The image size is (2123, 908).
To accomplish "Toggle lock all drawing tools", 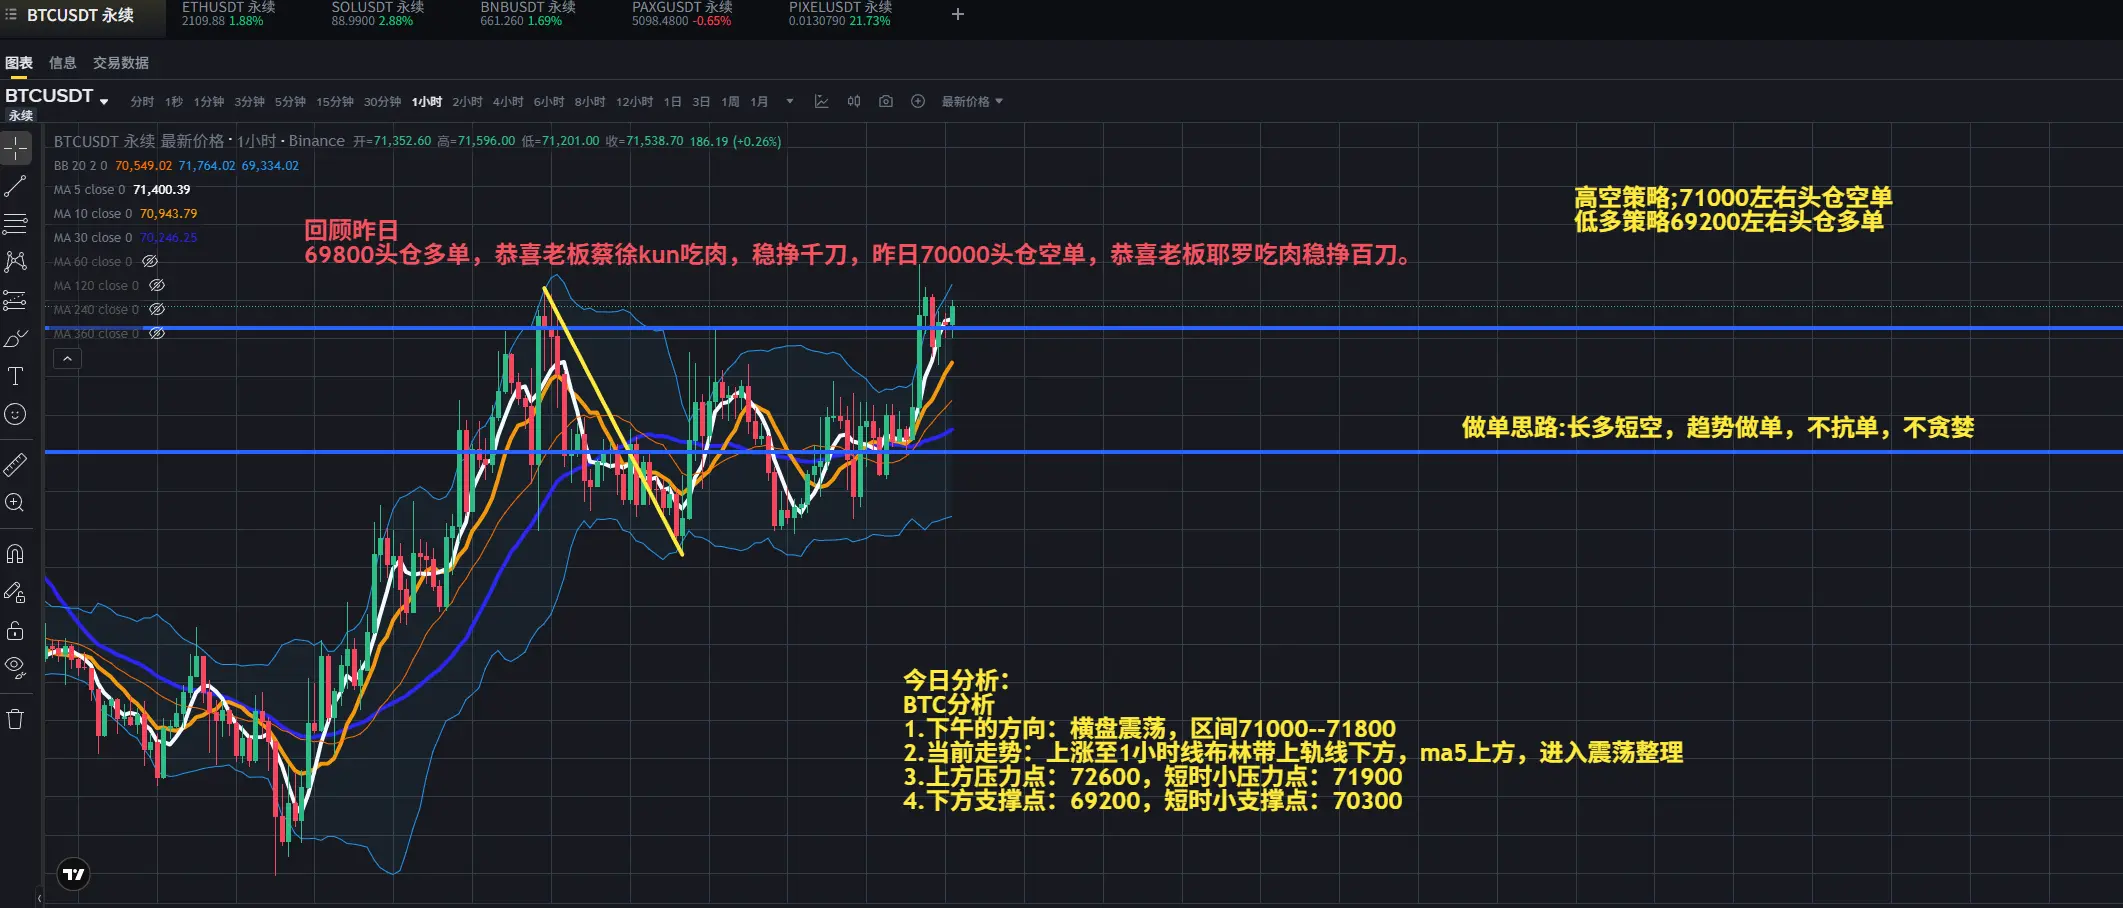I will (16, 631).
